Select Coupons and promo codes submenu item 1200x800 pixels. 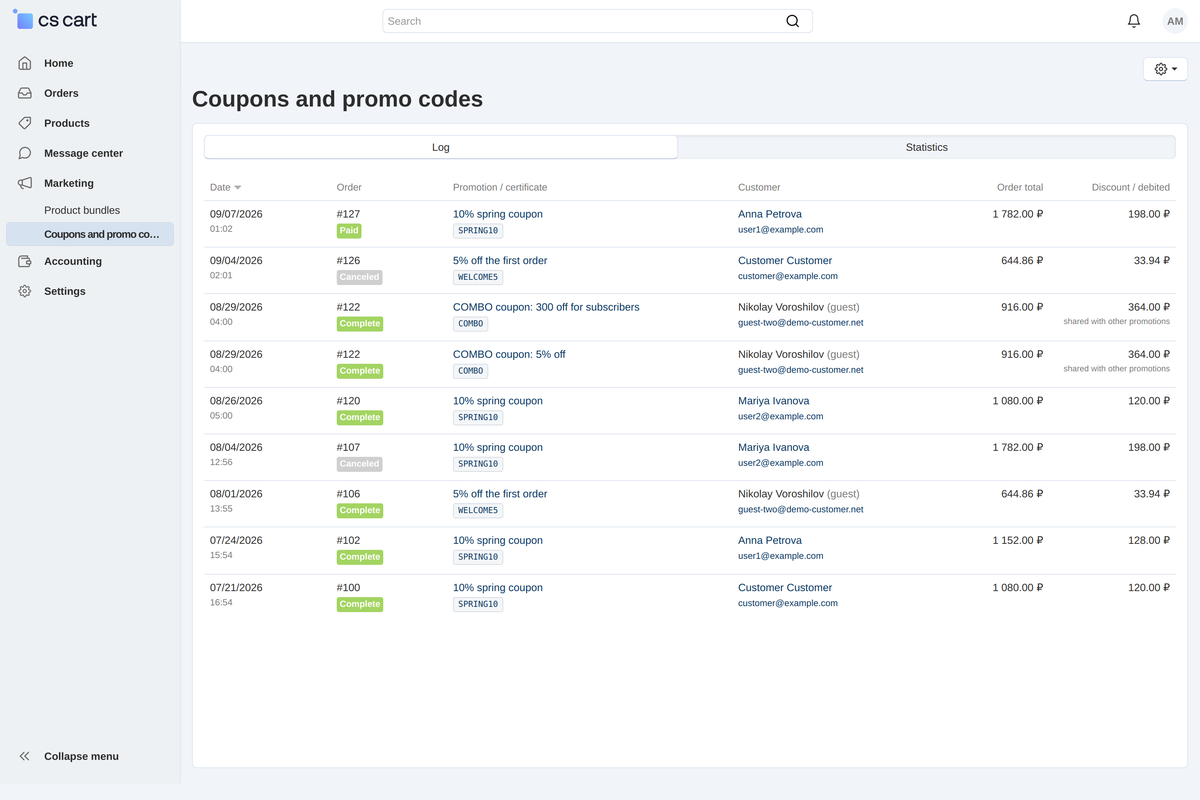pyautogui.click(x=90, y=234)
